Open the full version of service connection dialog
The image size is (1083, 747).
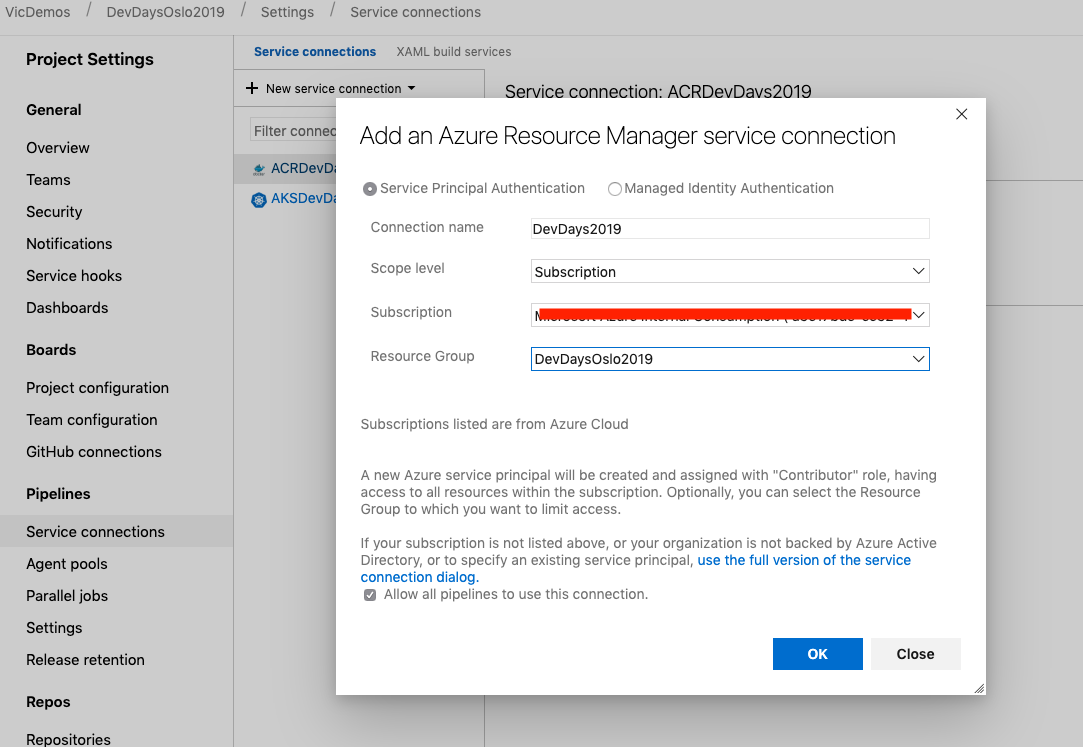803,560
